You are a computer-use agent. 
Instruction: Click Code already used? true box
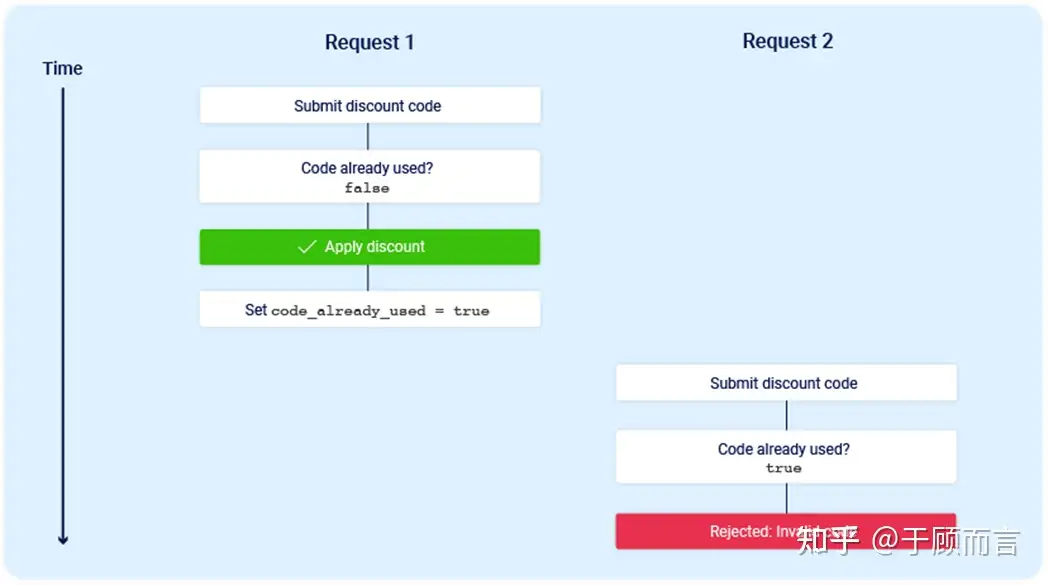(786, 457)
